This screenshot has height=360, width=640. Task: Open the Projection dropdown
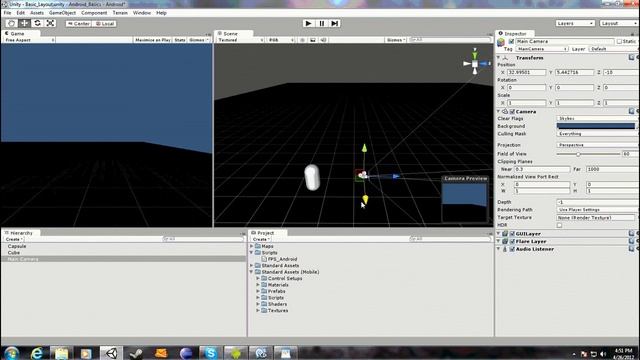598,145
